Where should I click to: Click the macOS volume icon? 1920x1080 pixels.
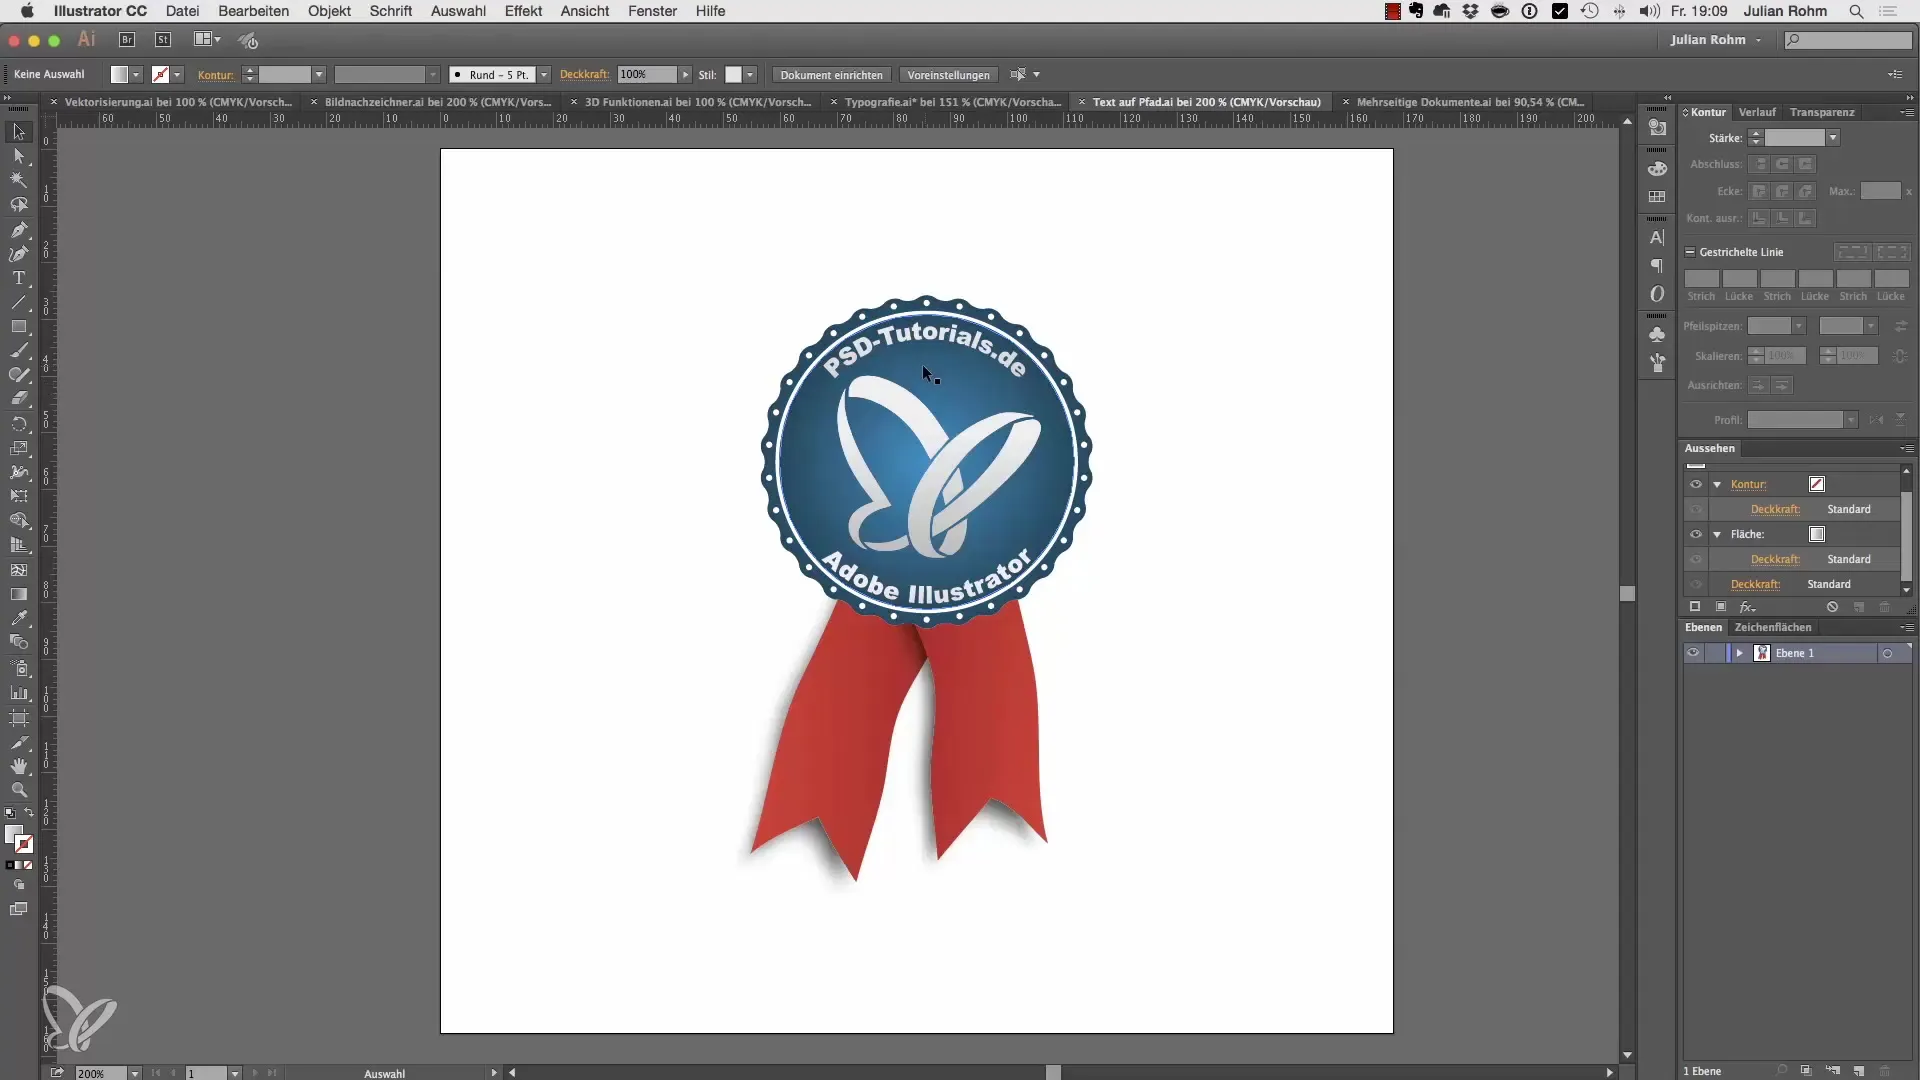(x=1649, y=11)
